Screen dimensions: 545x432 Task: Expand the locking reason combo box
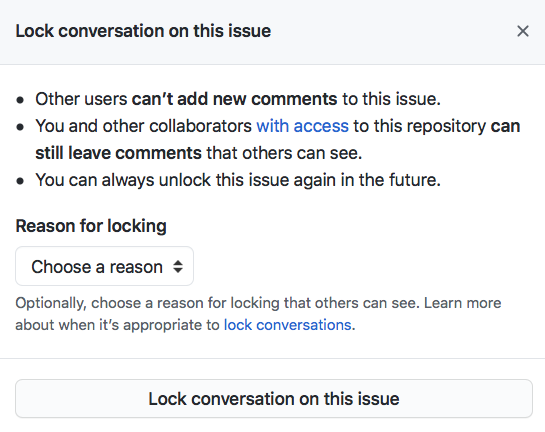tap(104, 266)
